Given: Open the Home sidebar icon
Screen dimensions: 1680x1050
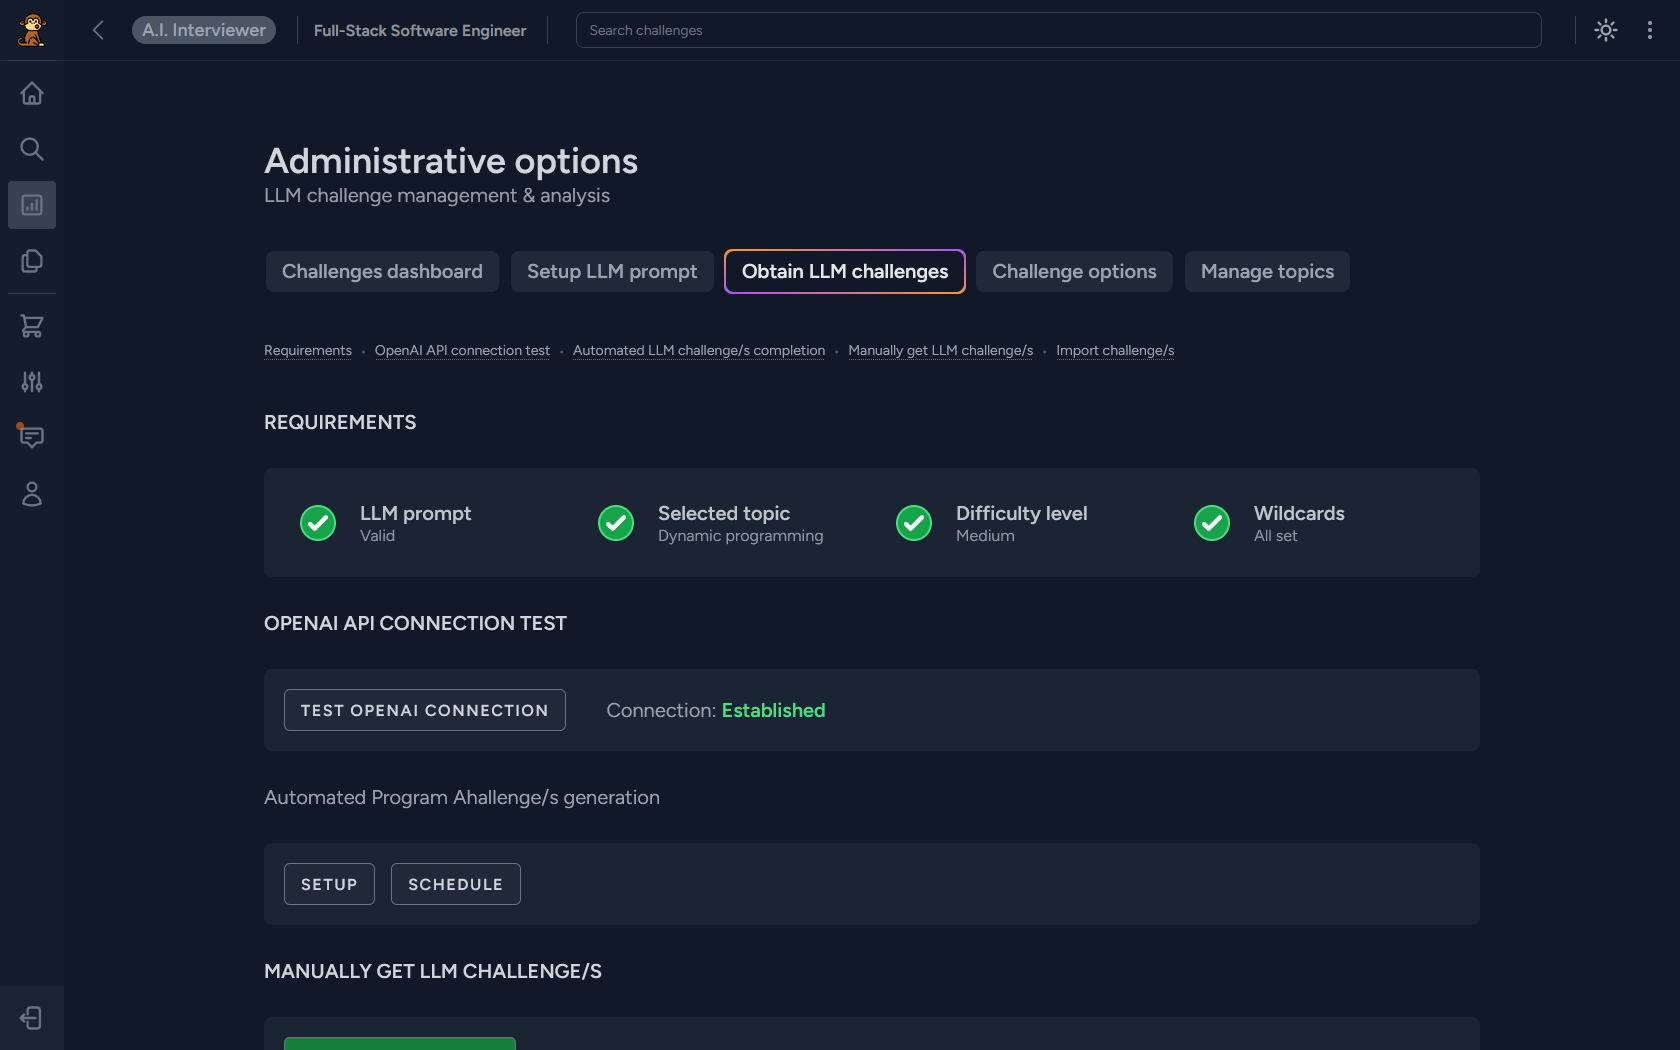Looking at the screenshot, I should 32,93.
